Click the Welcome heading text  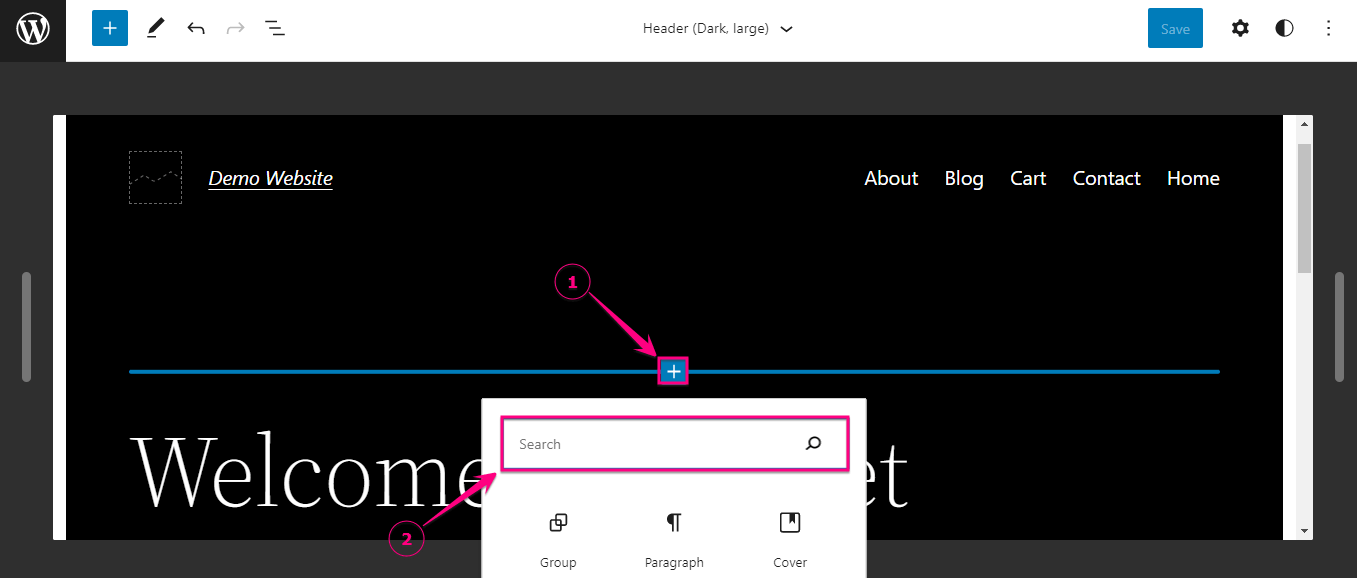[306, 472]
